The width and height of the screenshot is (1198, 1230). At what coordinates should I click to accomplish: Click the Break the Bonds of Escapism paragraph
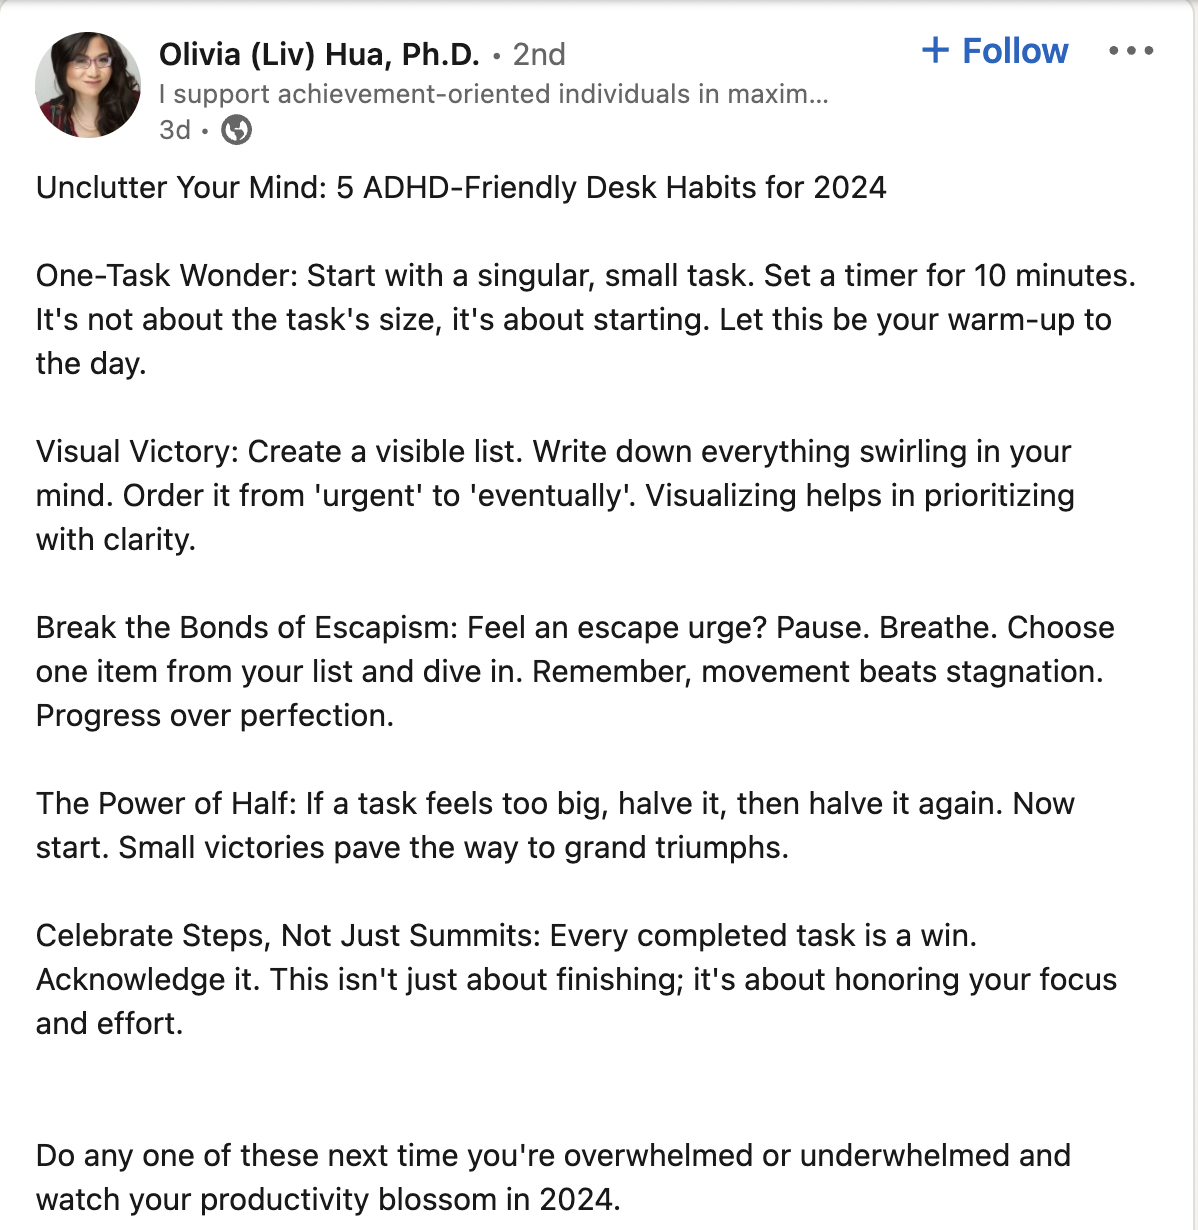[575, 672]
